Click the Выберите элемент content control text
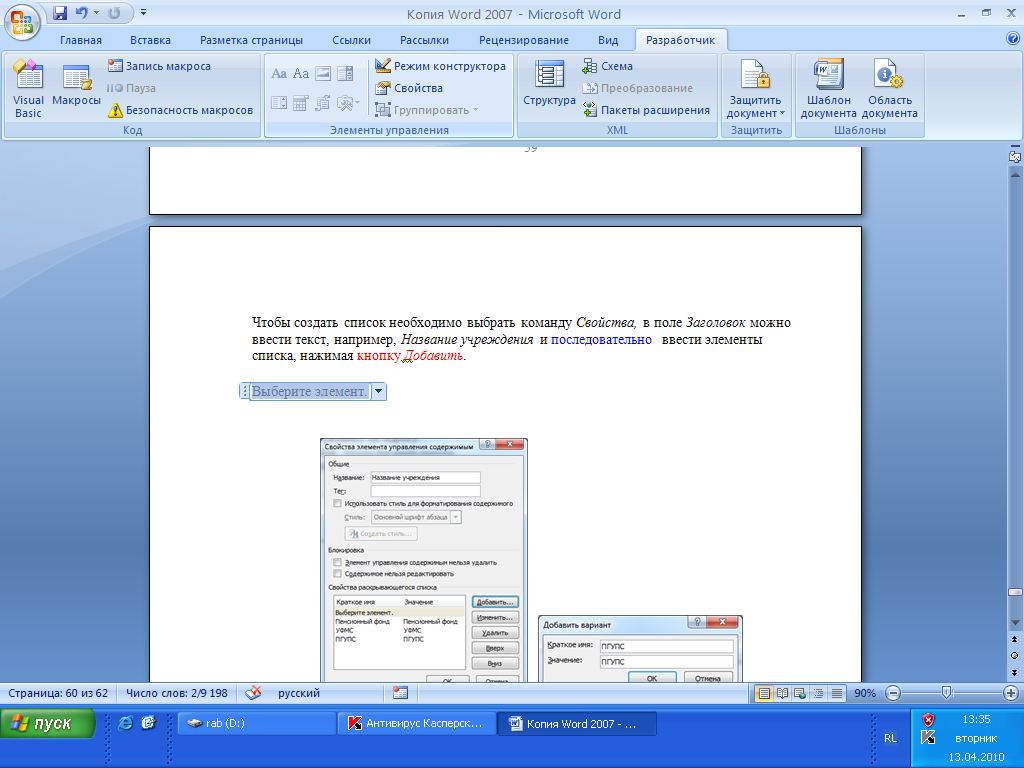The width and height of the screenshot is (1024, 768). tap(310, 391)
